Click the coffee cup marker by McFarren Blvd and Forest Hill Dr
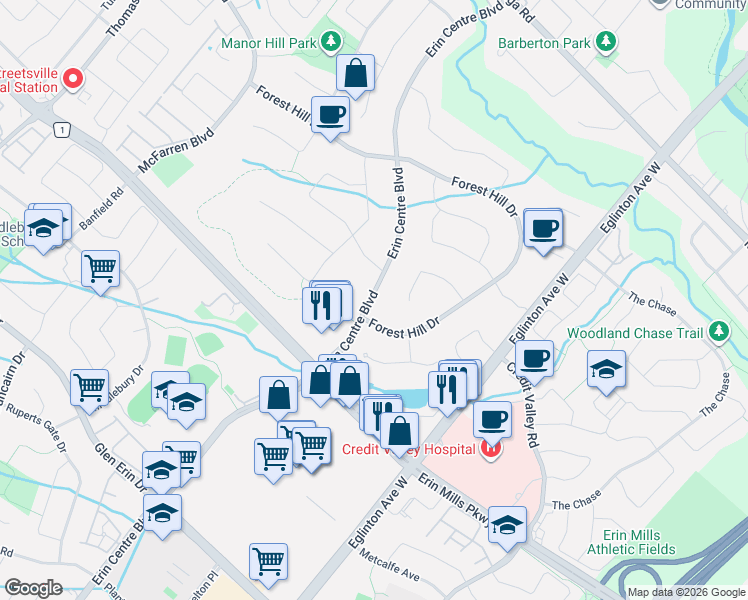This screenshot has height=600, width=748. click(x=331, y=115)
